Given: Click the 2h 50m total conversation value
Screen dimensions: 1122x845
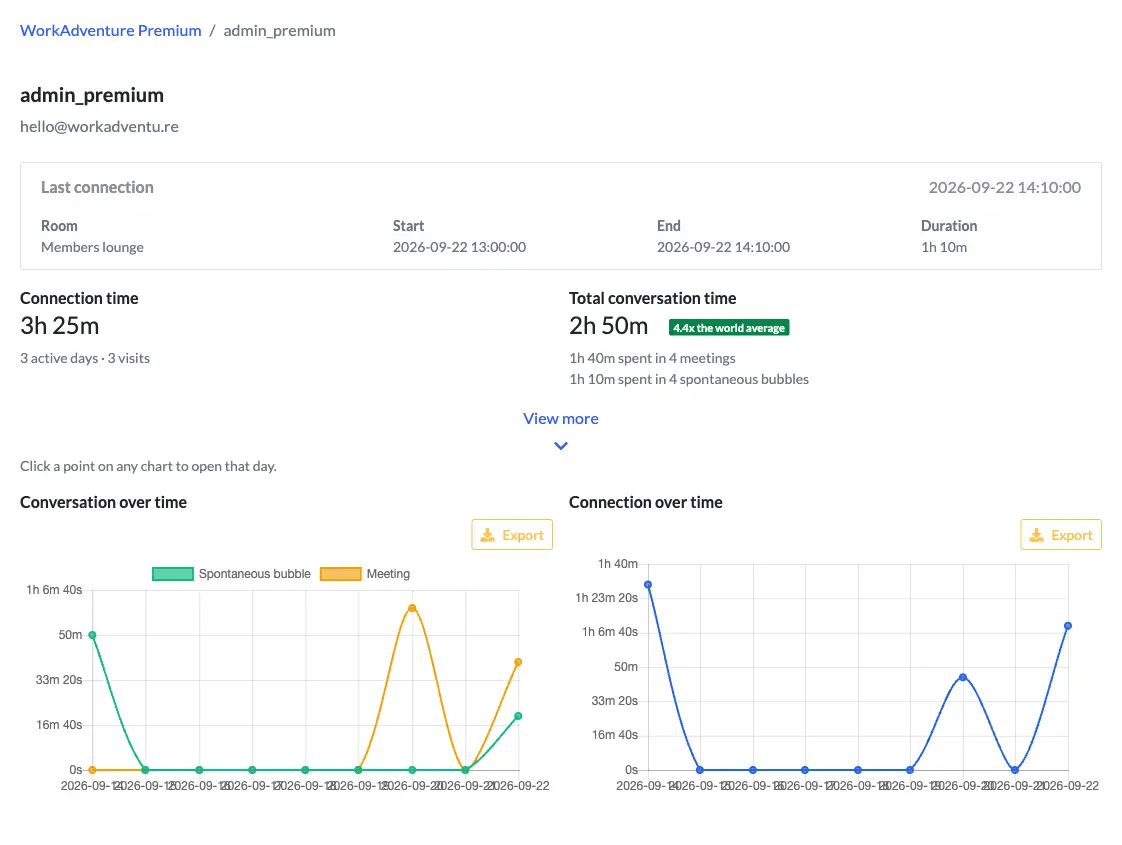Looking at the screenshot, I should (x=608, y=326).
